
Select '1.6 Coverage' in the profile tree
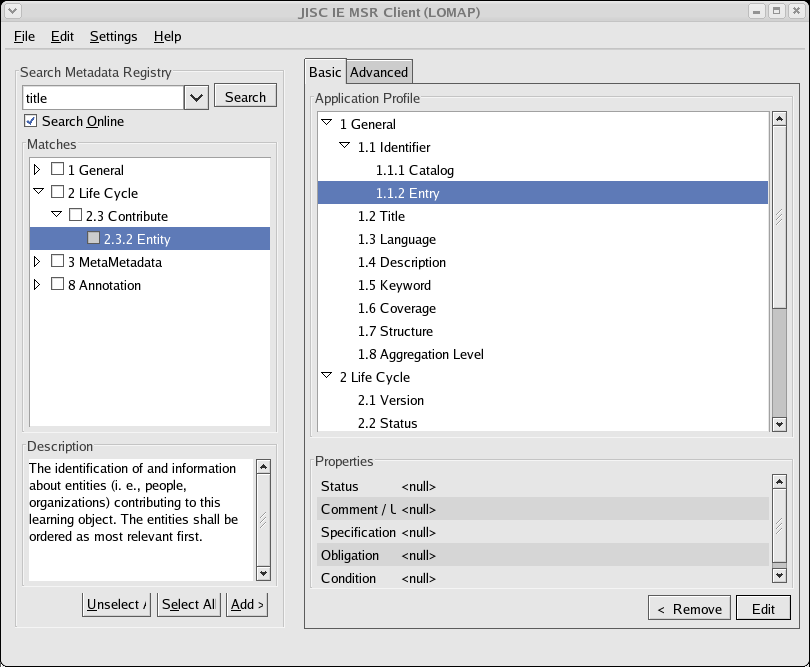pyautogui.click(x=543, y=308)
